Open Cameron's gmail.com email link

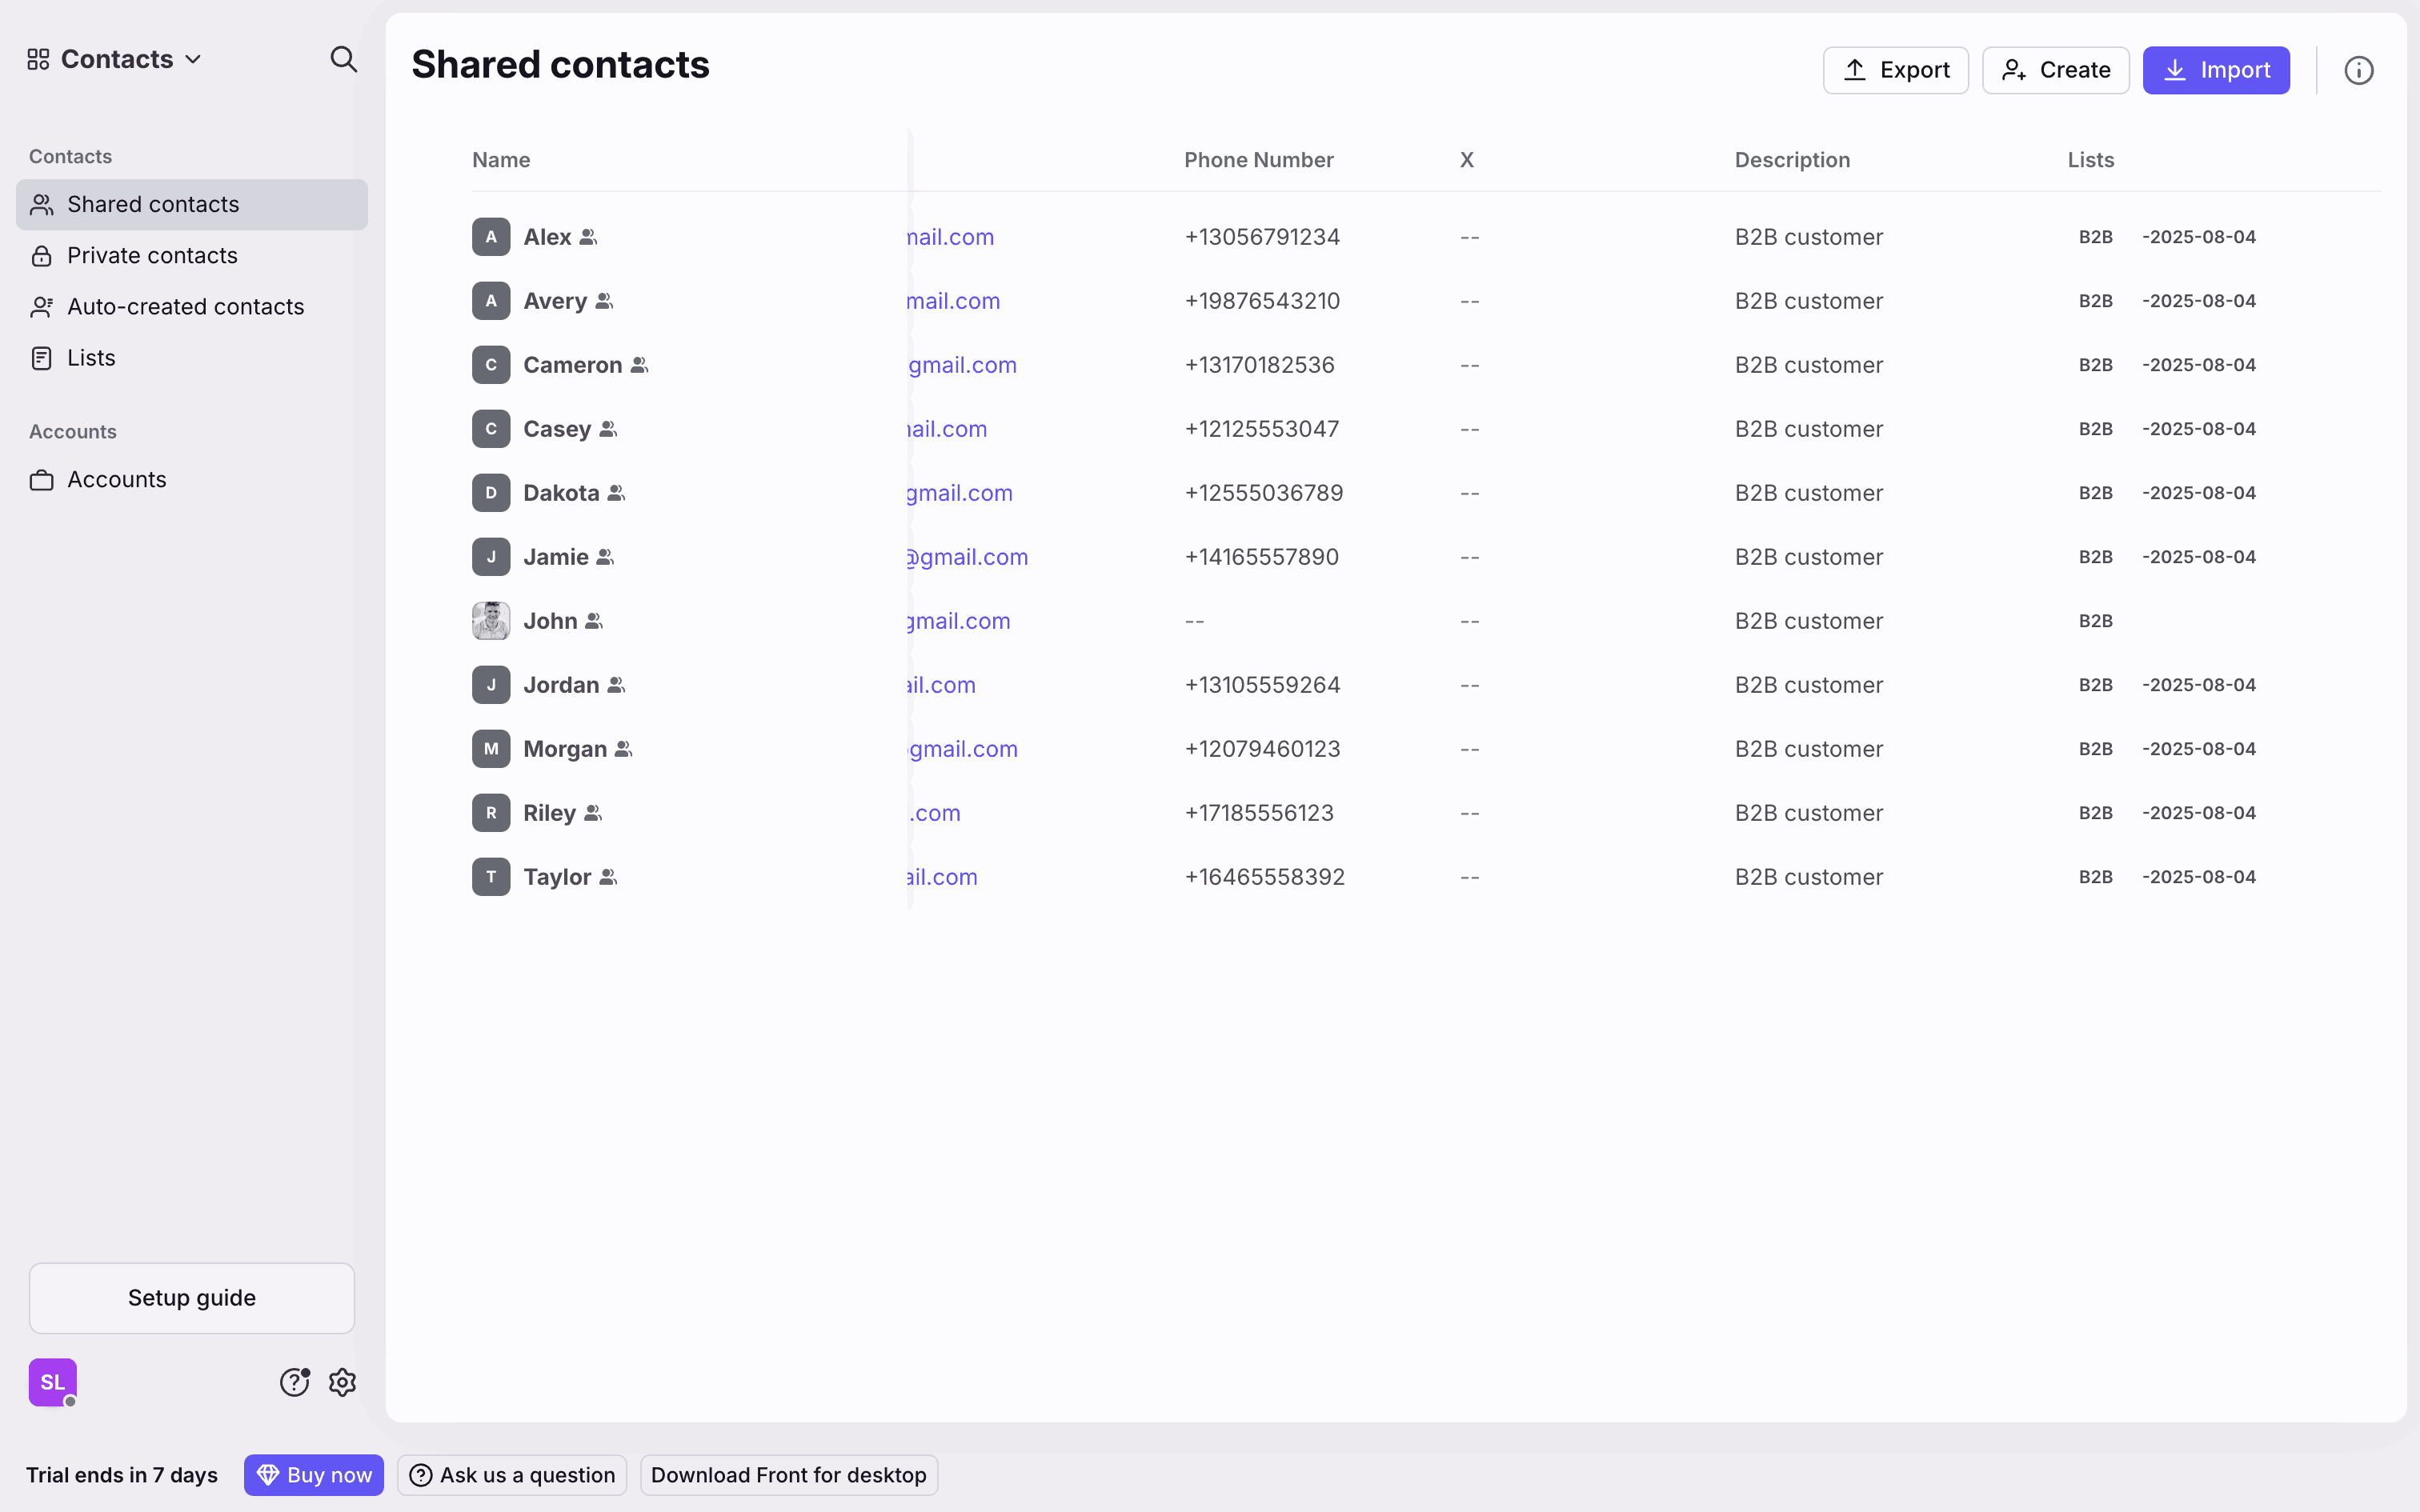tap(962, 365)
